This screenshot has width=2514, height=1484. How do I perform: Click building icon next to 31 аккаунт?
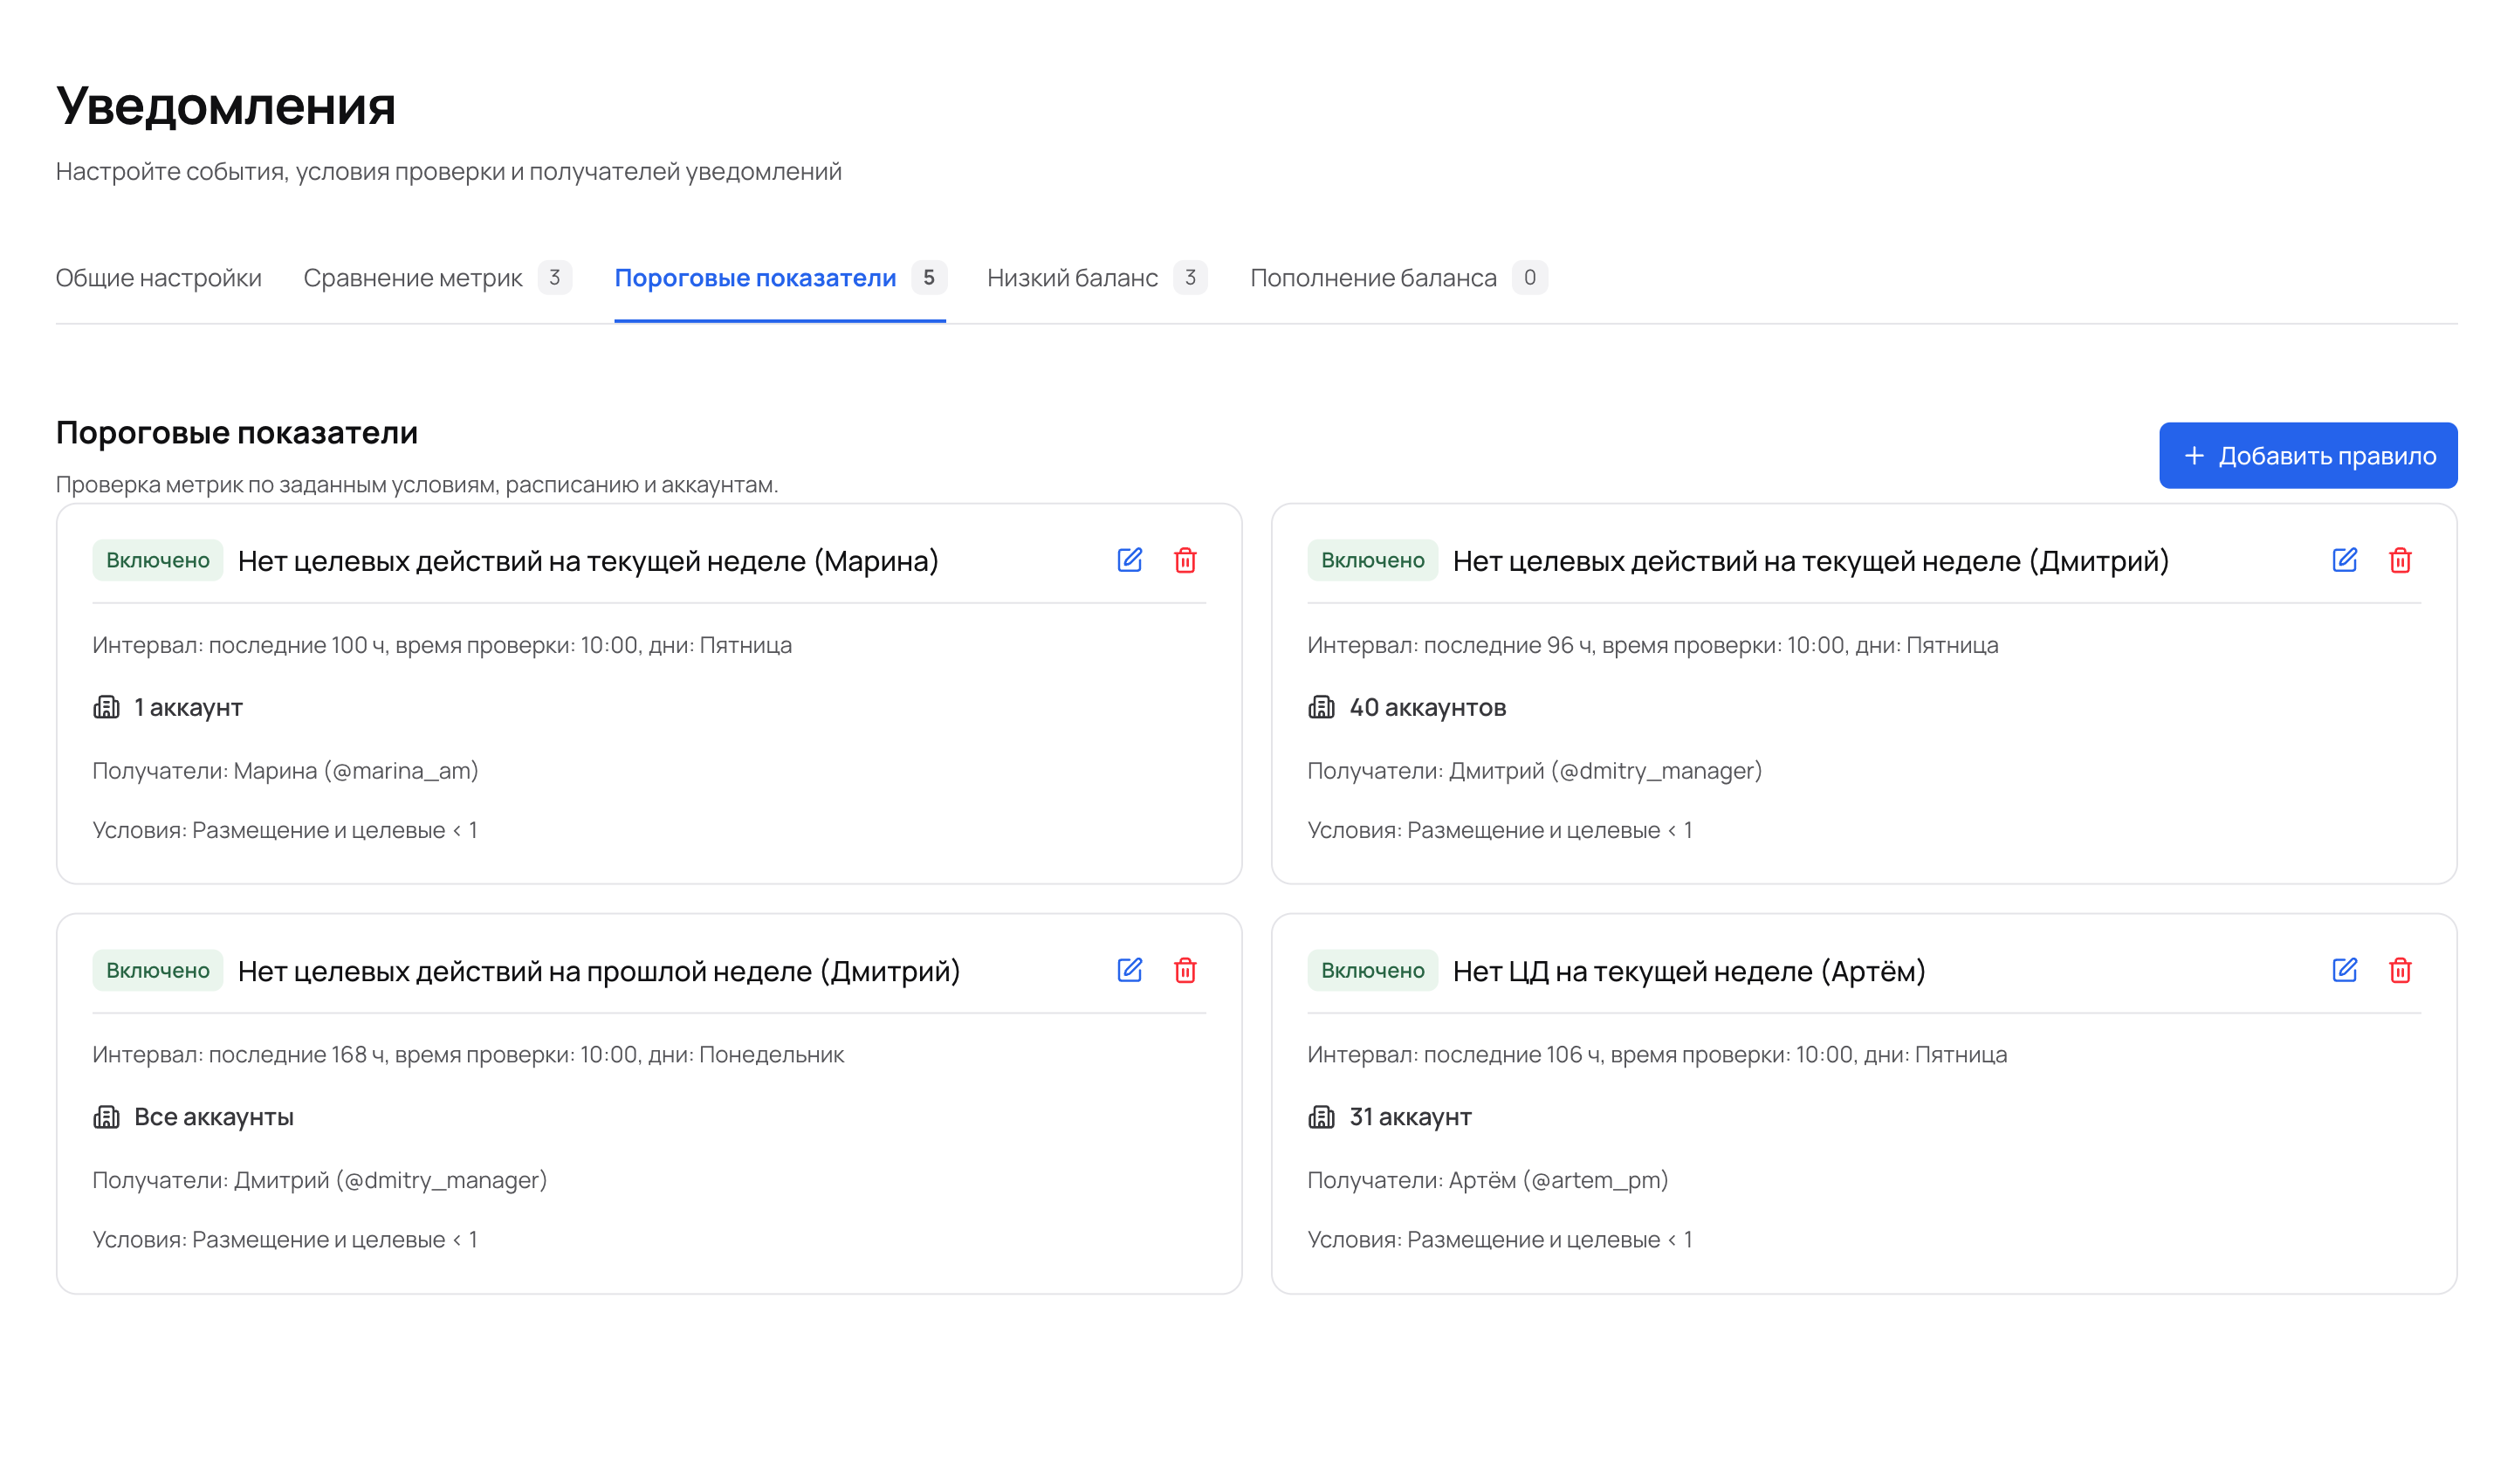pos(1321,1117)
